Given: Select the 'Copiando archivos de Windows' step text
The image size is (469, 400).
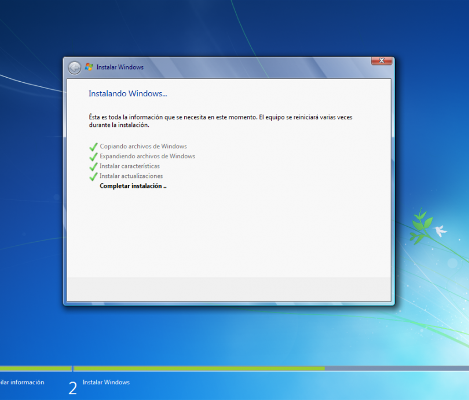Looking at the screenshot, I should pos(143,146).
